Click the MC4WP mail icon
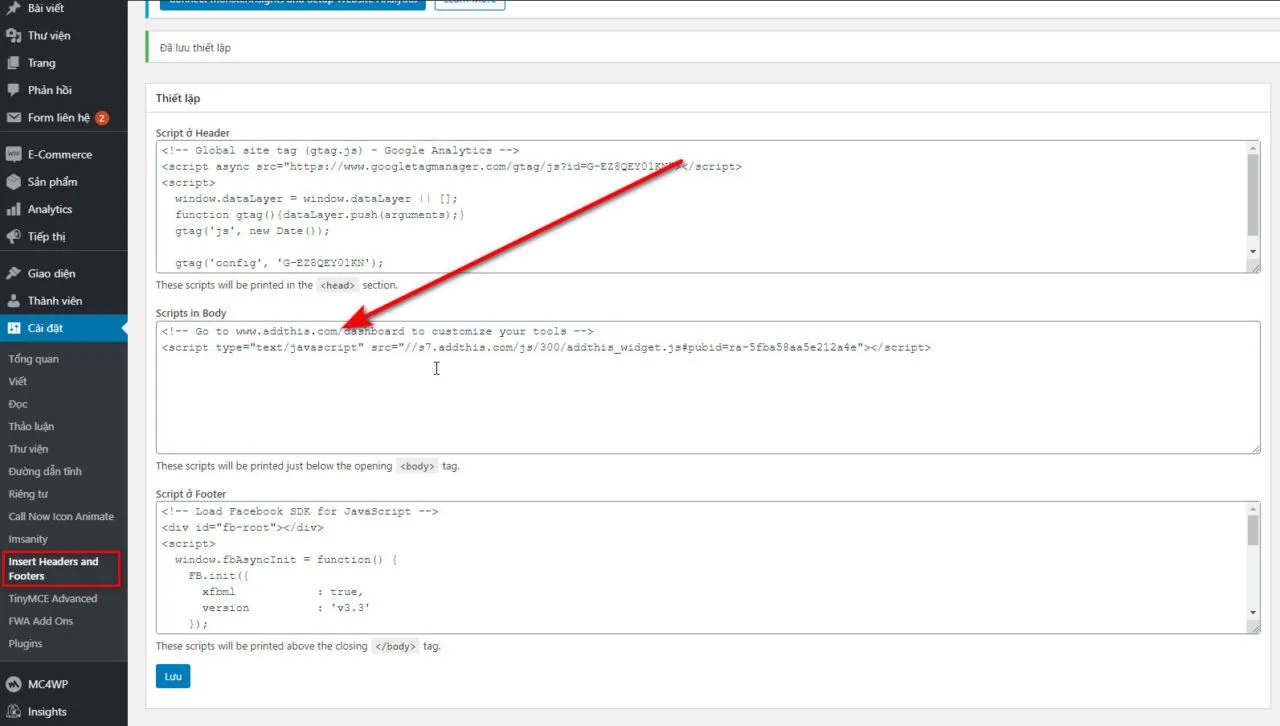 tap(13, 684)
